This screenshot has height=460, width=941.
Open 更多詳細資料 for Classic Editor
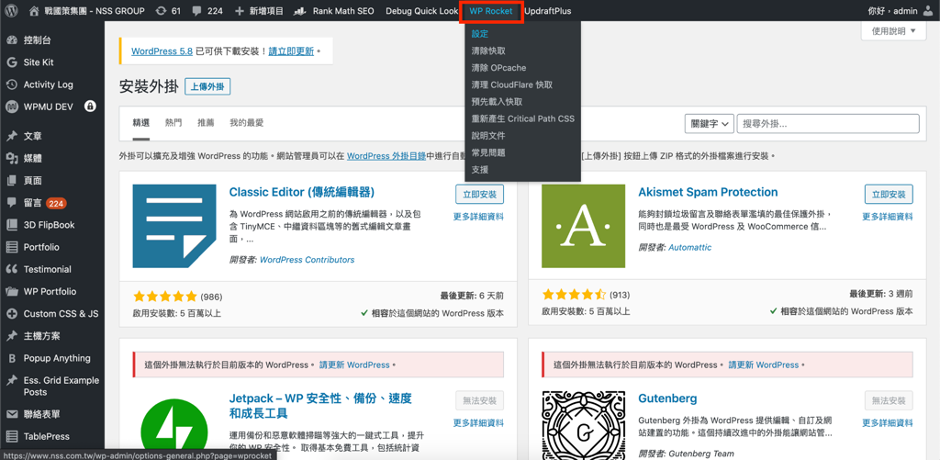tap(478, 217)
